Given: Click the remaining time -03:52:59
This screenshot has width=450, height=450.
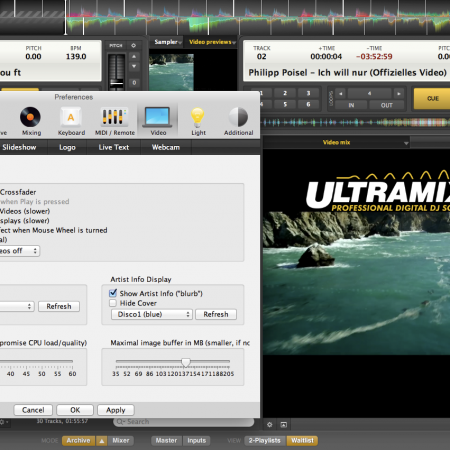Looking at the screenshot, I should click(374, 56).
